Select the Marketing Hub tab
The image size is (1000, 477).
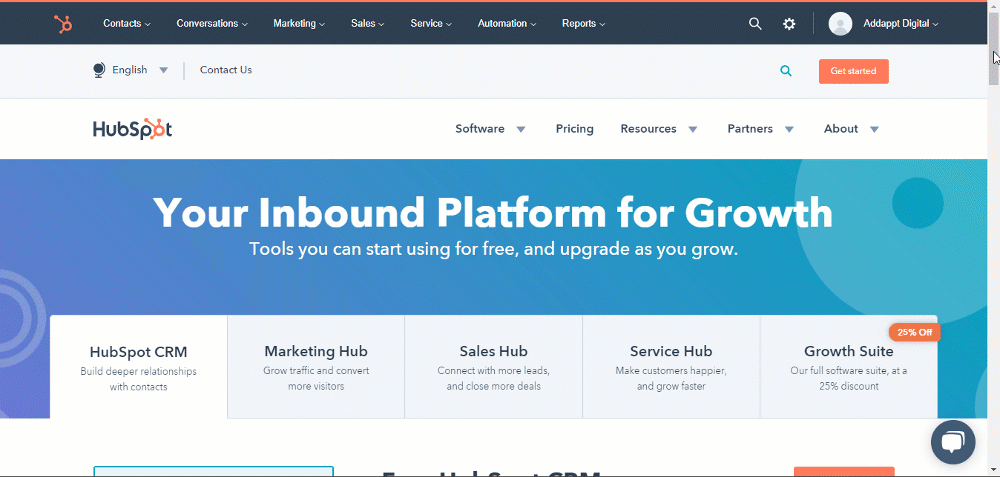coord(316,367)
